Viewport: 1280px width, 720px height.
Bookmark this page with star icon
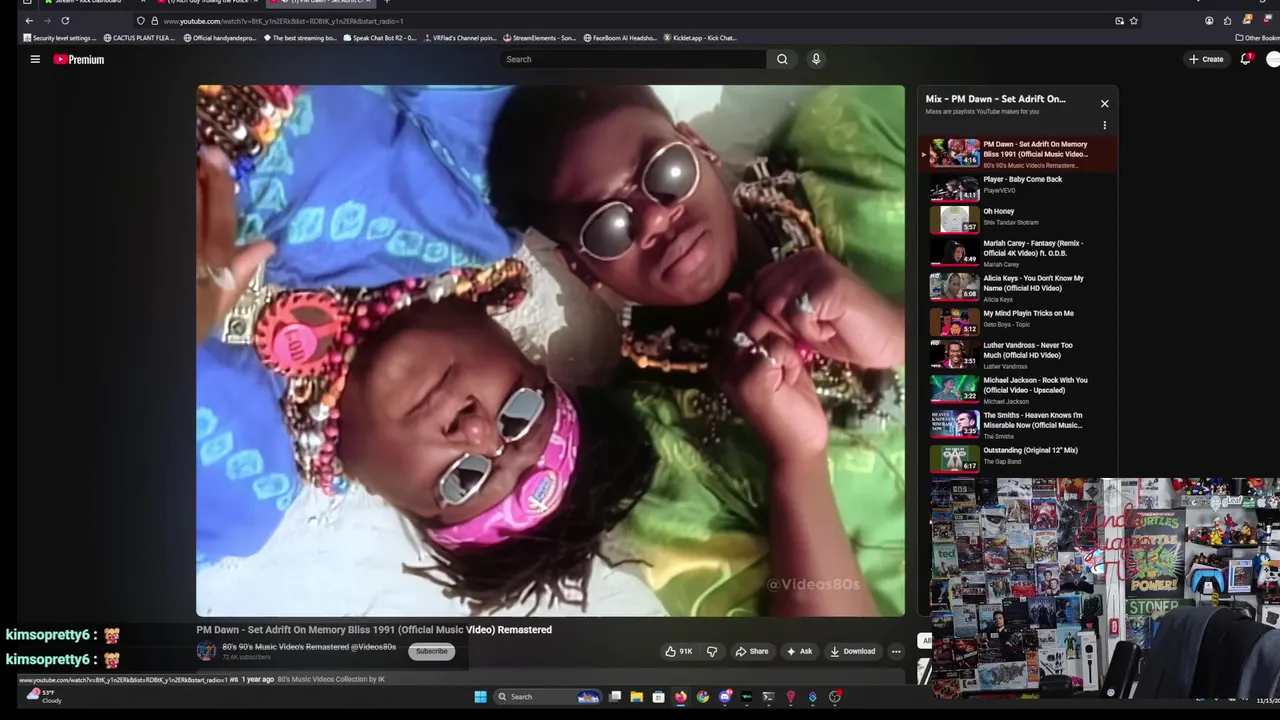pyautogui.click(x=1133, y=20)
